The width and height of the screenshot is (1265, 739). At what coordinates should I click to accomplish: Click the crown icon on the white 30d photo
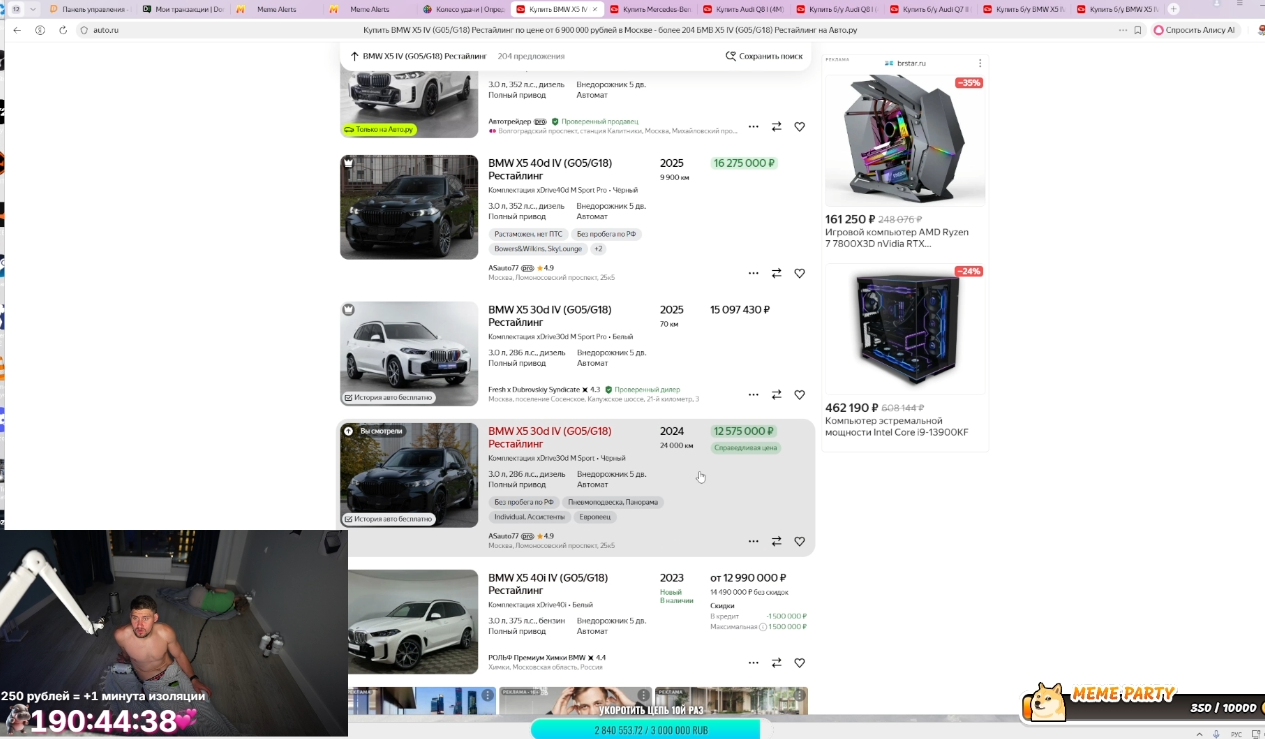(x=348, y=310)
